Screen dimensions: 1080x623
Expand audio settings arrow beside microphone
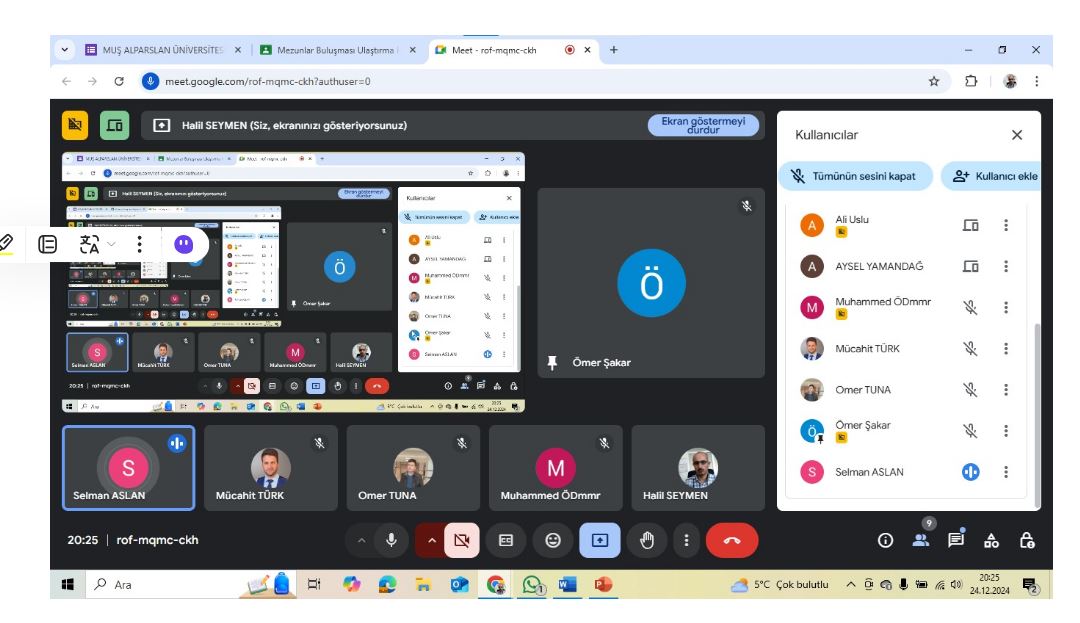click(x=362, y=540)
